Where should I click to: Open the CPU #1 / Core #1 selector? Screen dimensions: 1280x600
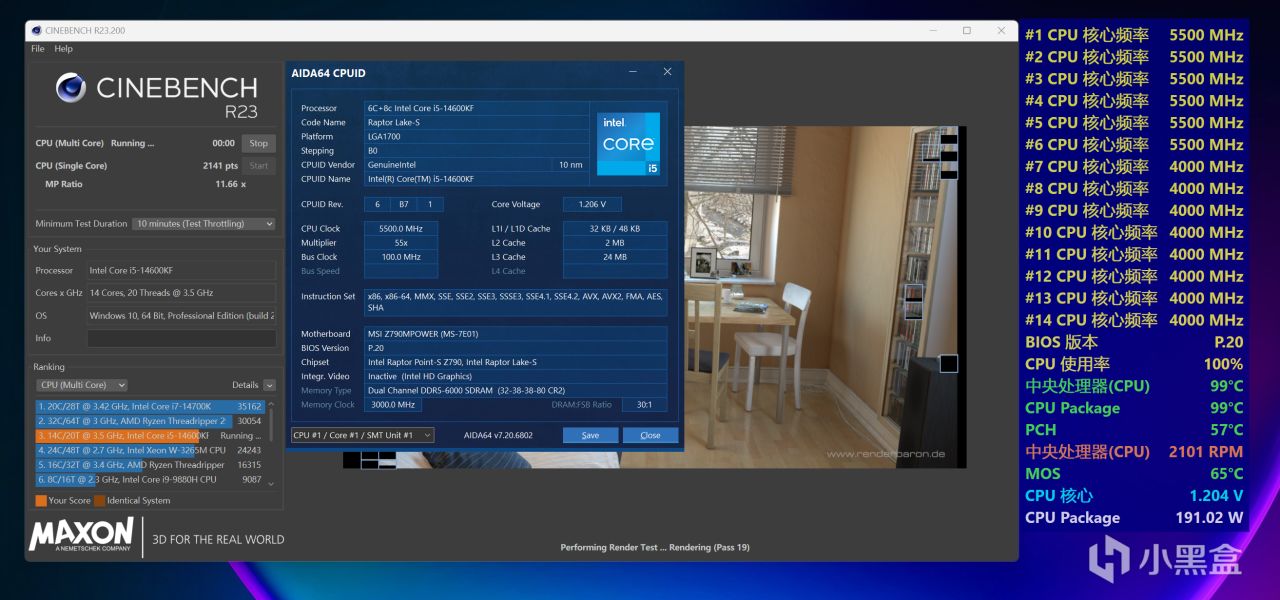362,435
